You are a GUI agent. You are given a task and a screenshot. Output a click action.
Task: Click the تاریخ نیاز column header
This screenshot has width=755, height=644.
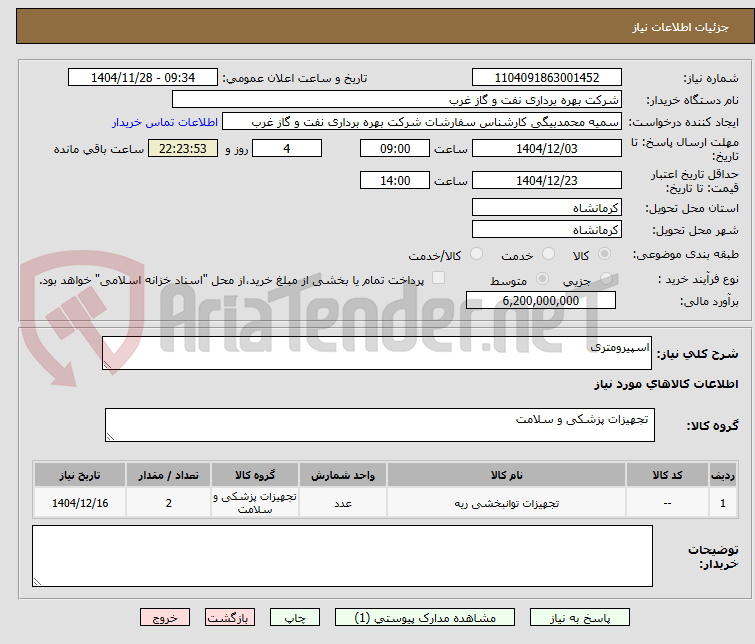pyautogui.click(x=80, y=475)
